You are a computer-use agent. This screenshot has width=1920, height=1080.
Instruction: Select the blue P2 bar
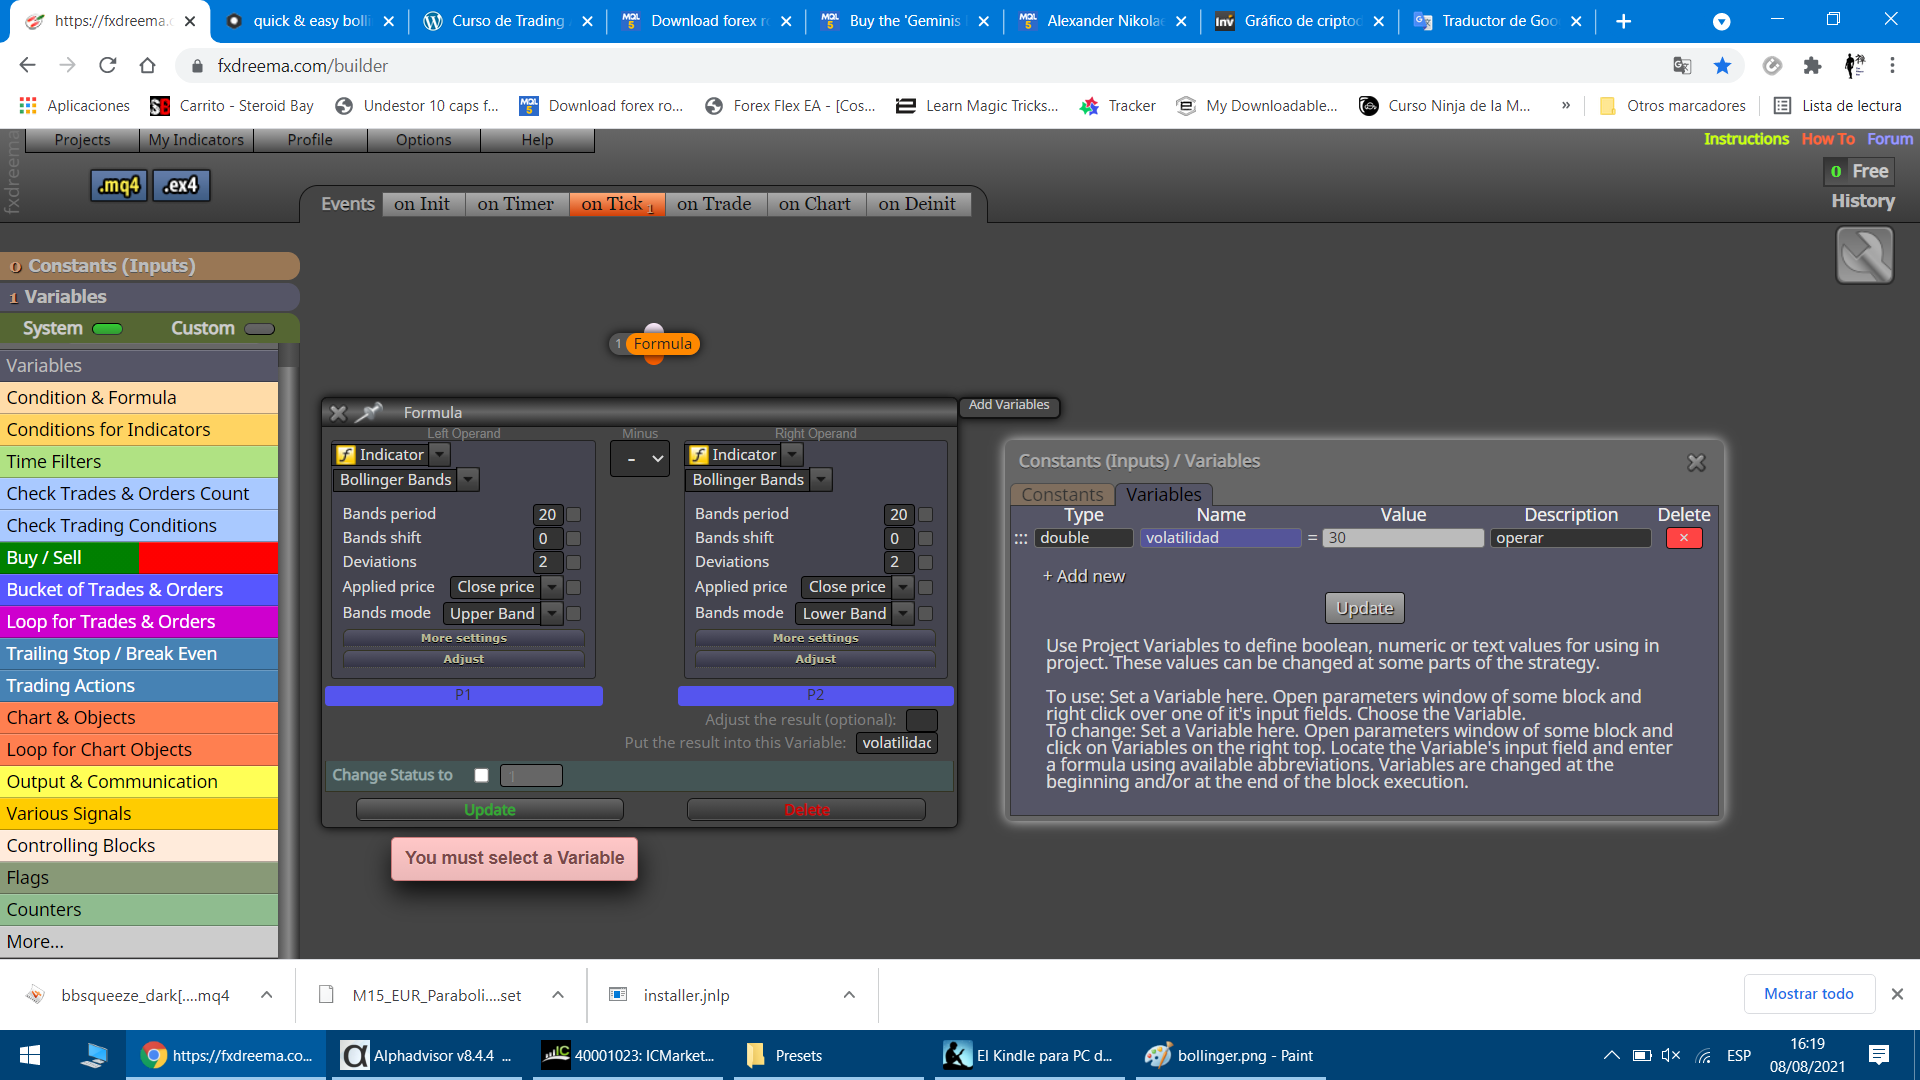[x=815, y=695]
